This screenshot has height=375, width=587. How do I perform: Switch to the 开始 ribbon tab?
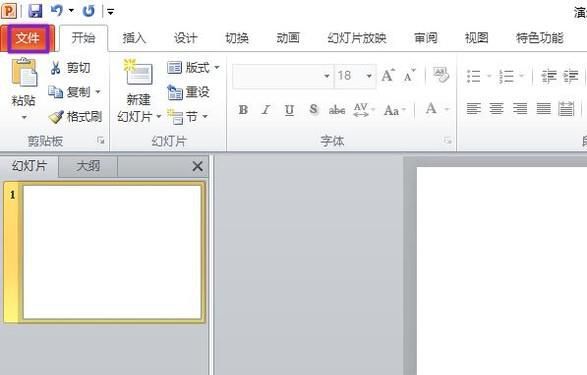pyautogui.click(x=83, y=38)
